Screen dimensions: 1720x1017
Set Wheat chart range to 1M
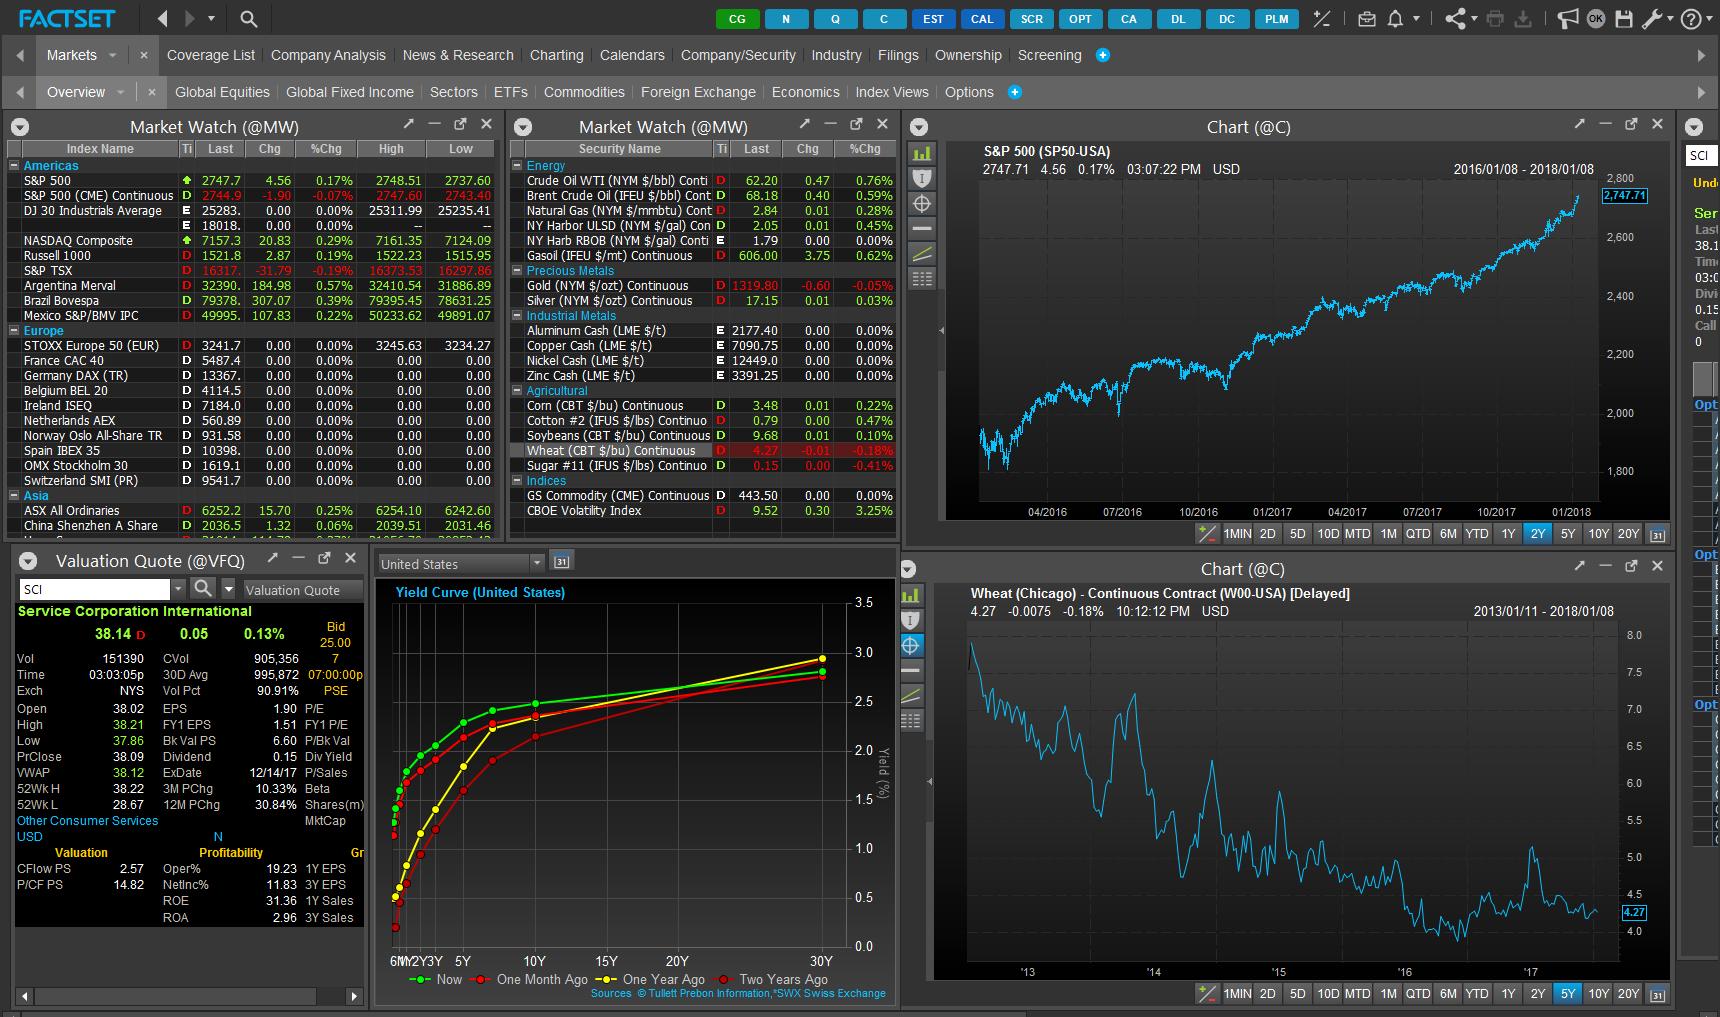(x=1388, y=993)
